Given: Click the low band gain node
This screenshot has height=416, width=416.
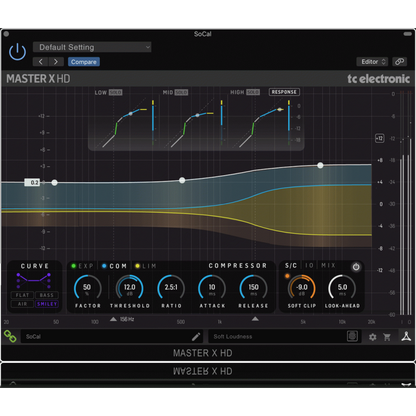Looking at the screenshot, I should coord(54,182).
